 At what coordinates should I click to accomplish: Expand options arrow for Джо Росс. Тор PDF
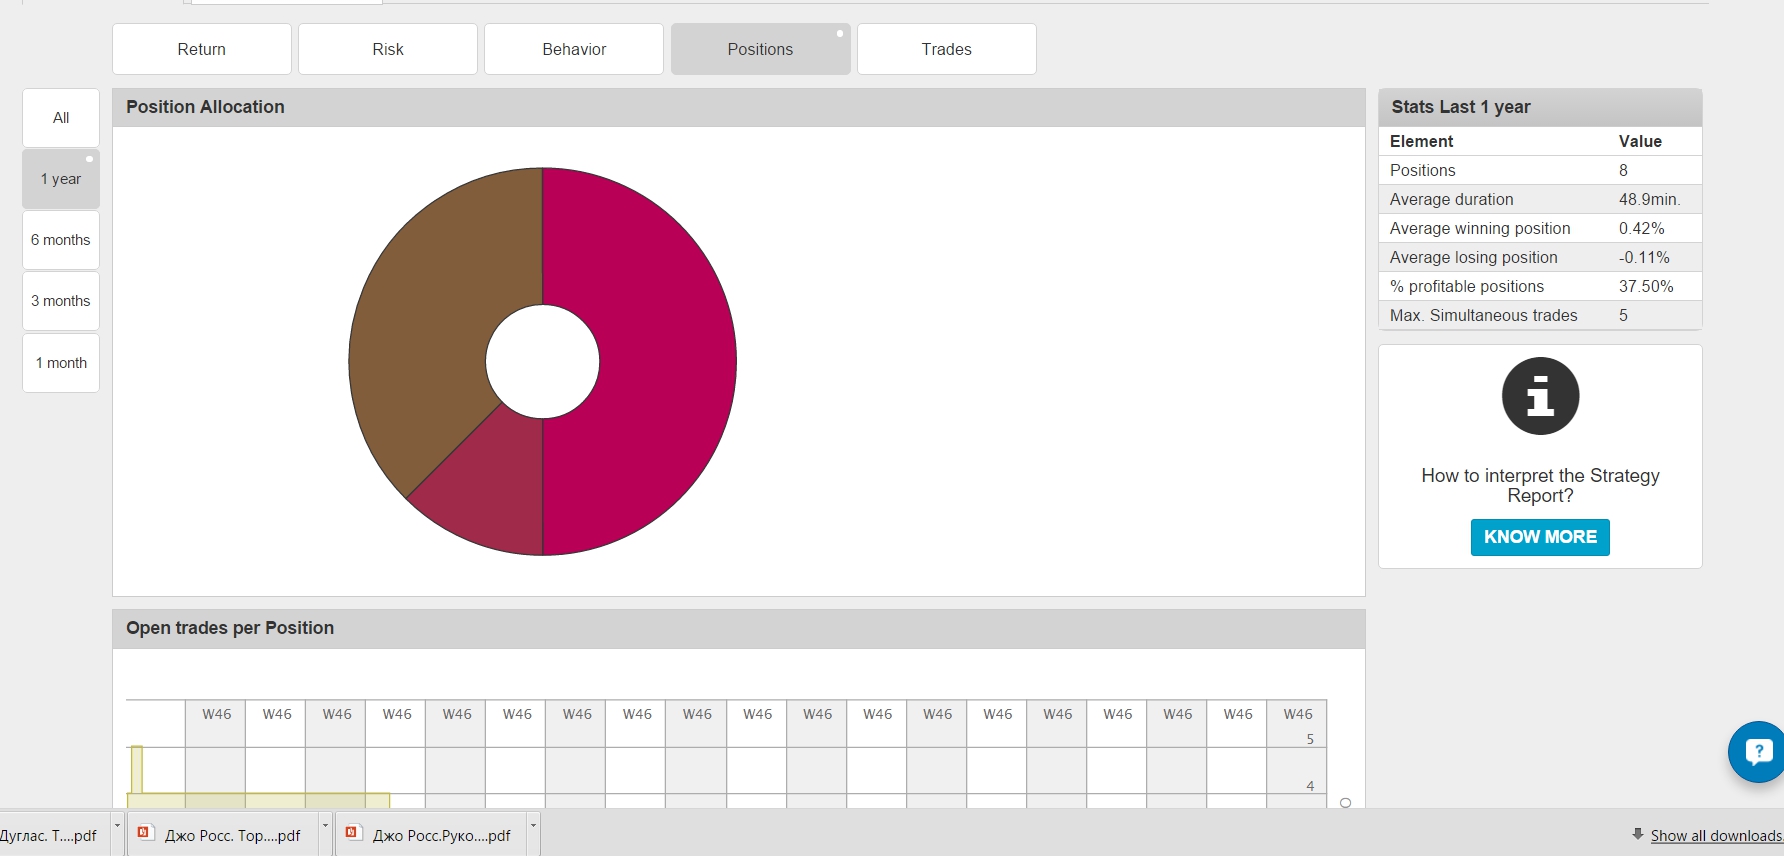coord(325,826)
